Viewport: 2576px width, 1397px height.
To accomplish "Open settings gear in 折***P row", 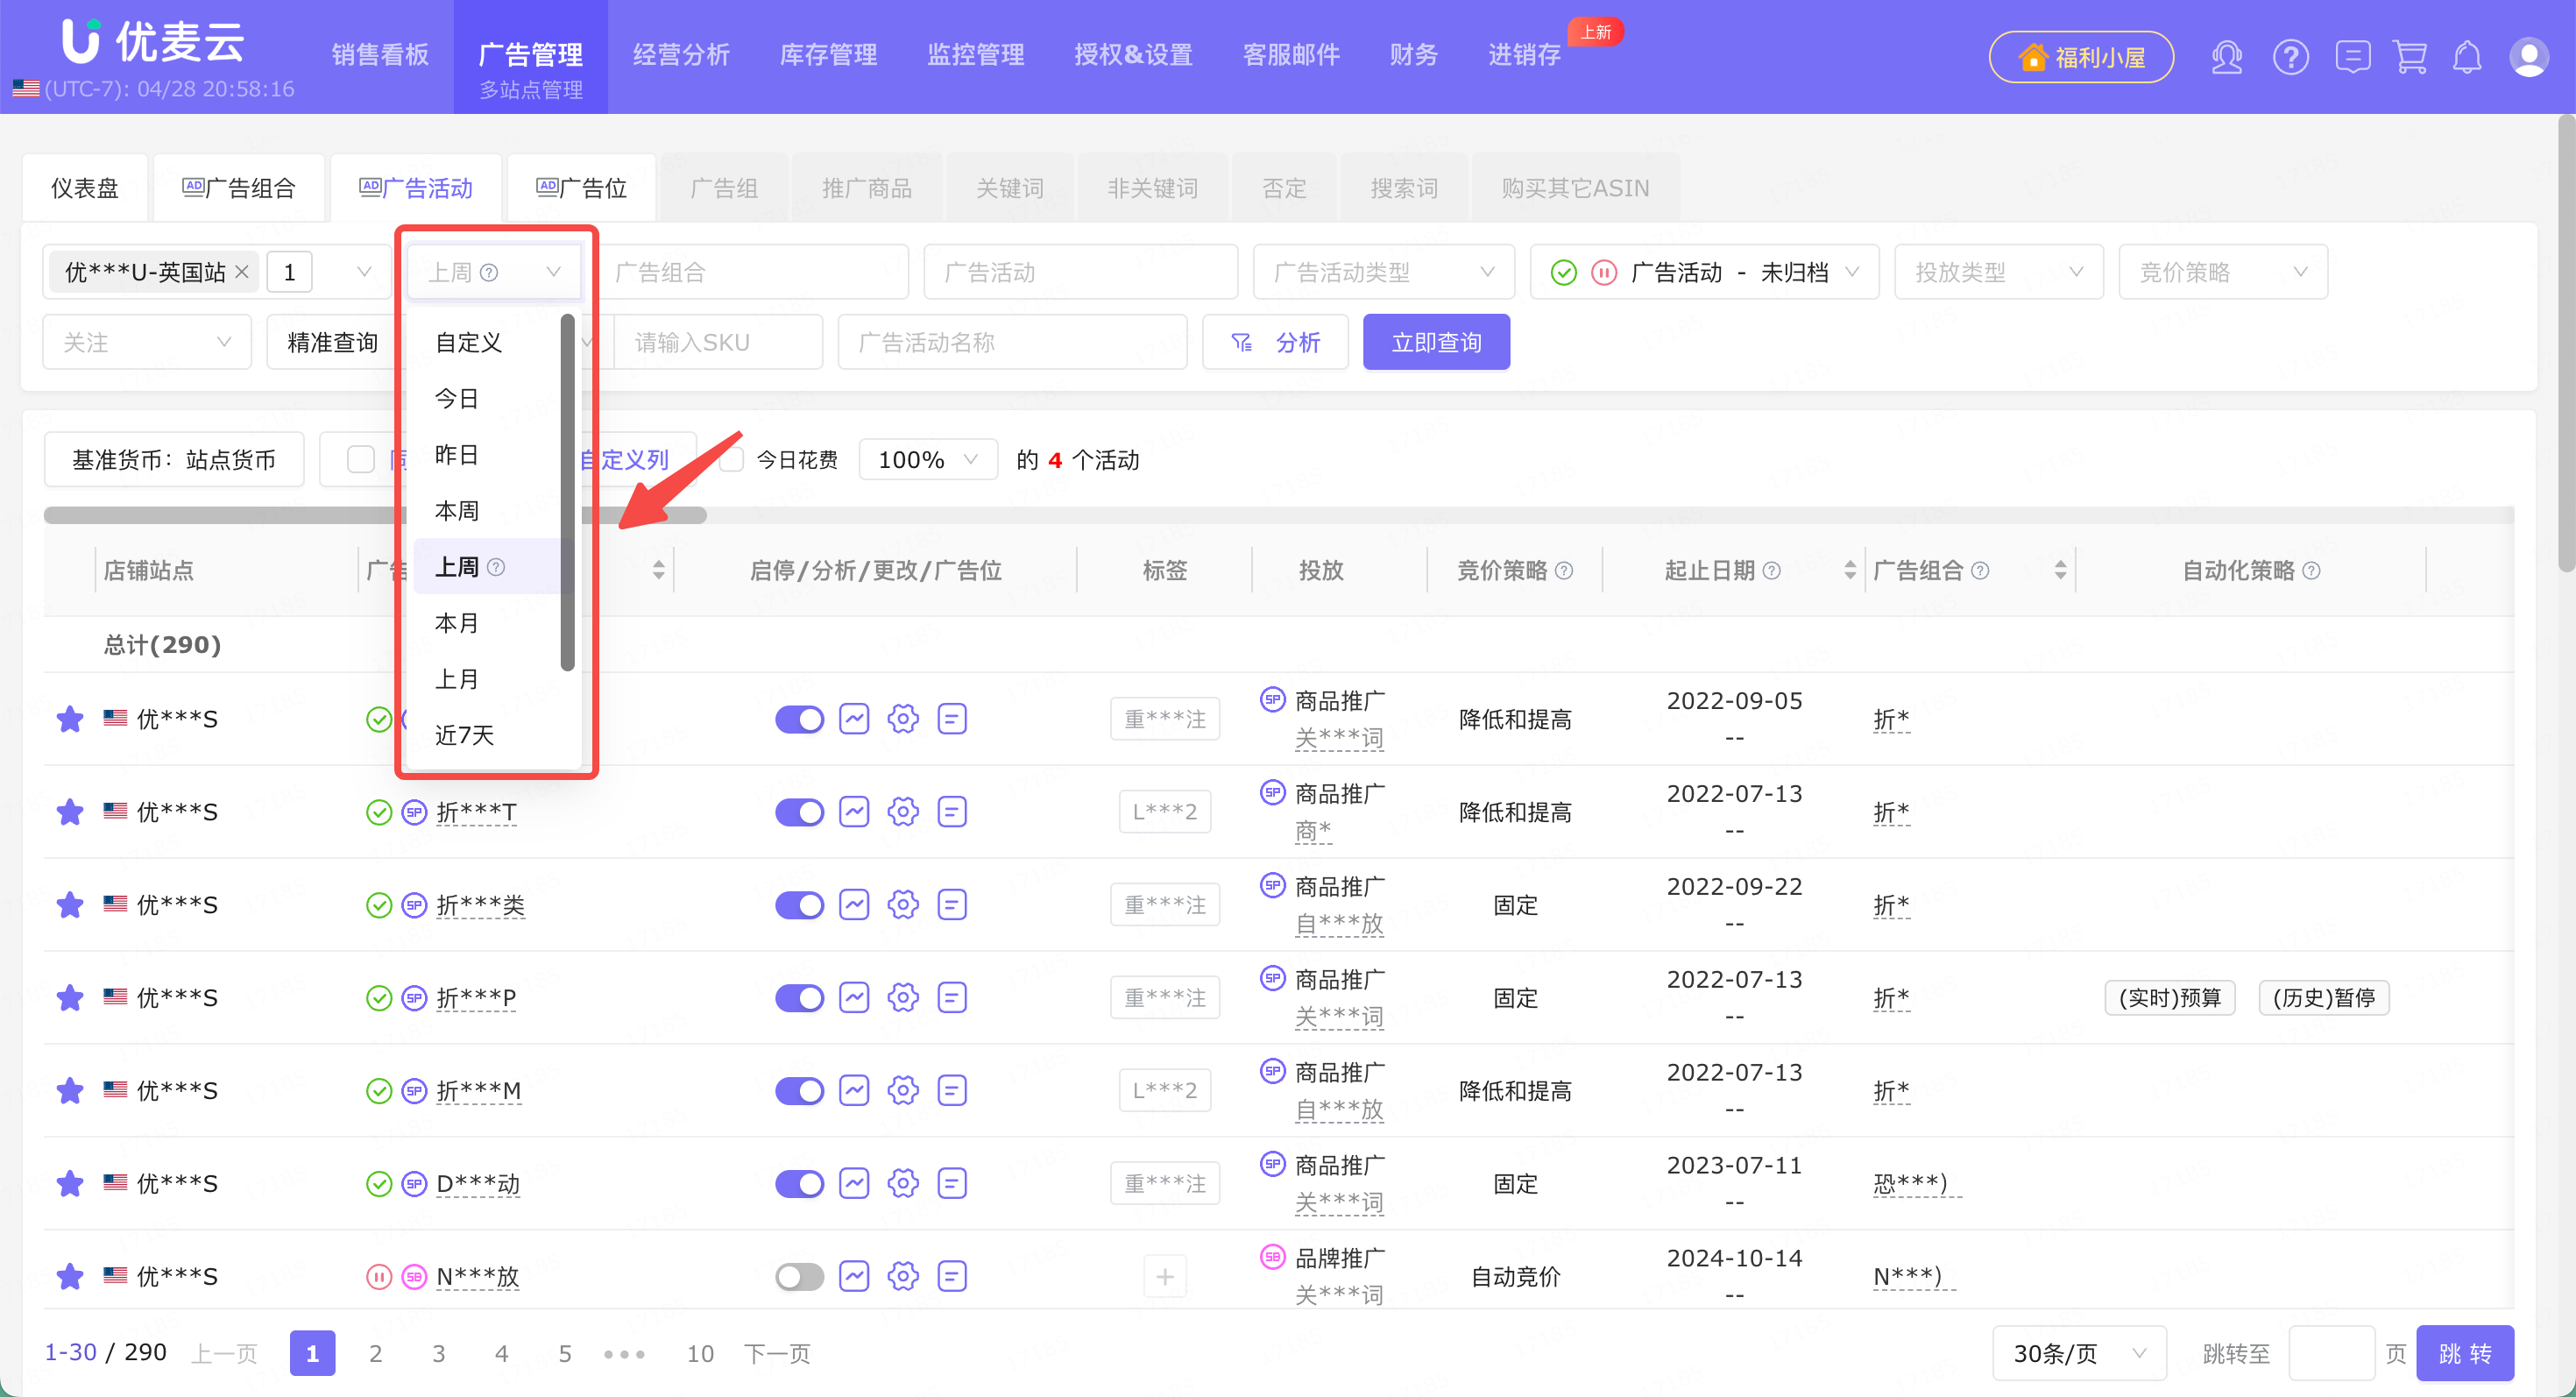I will click(x=903, y=998).
